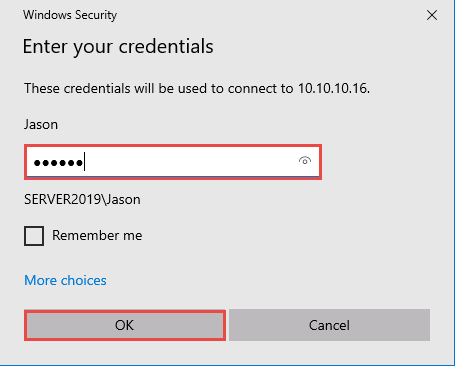Select the Jason username label

[x=41, y=125]
